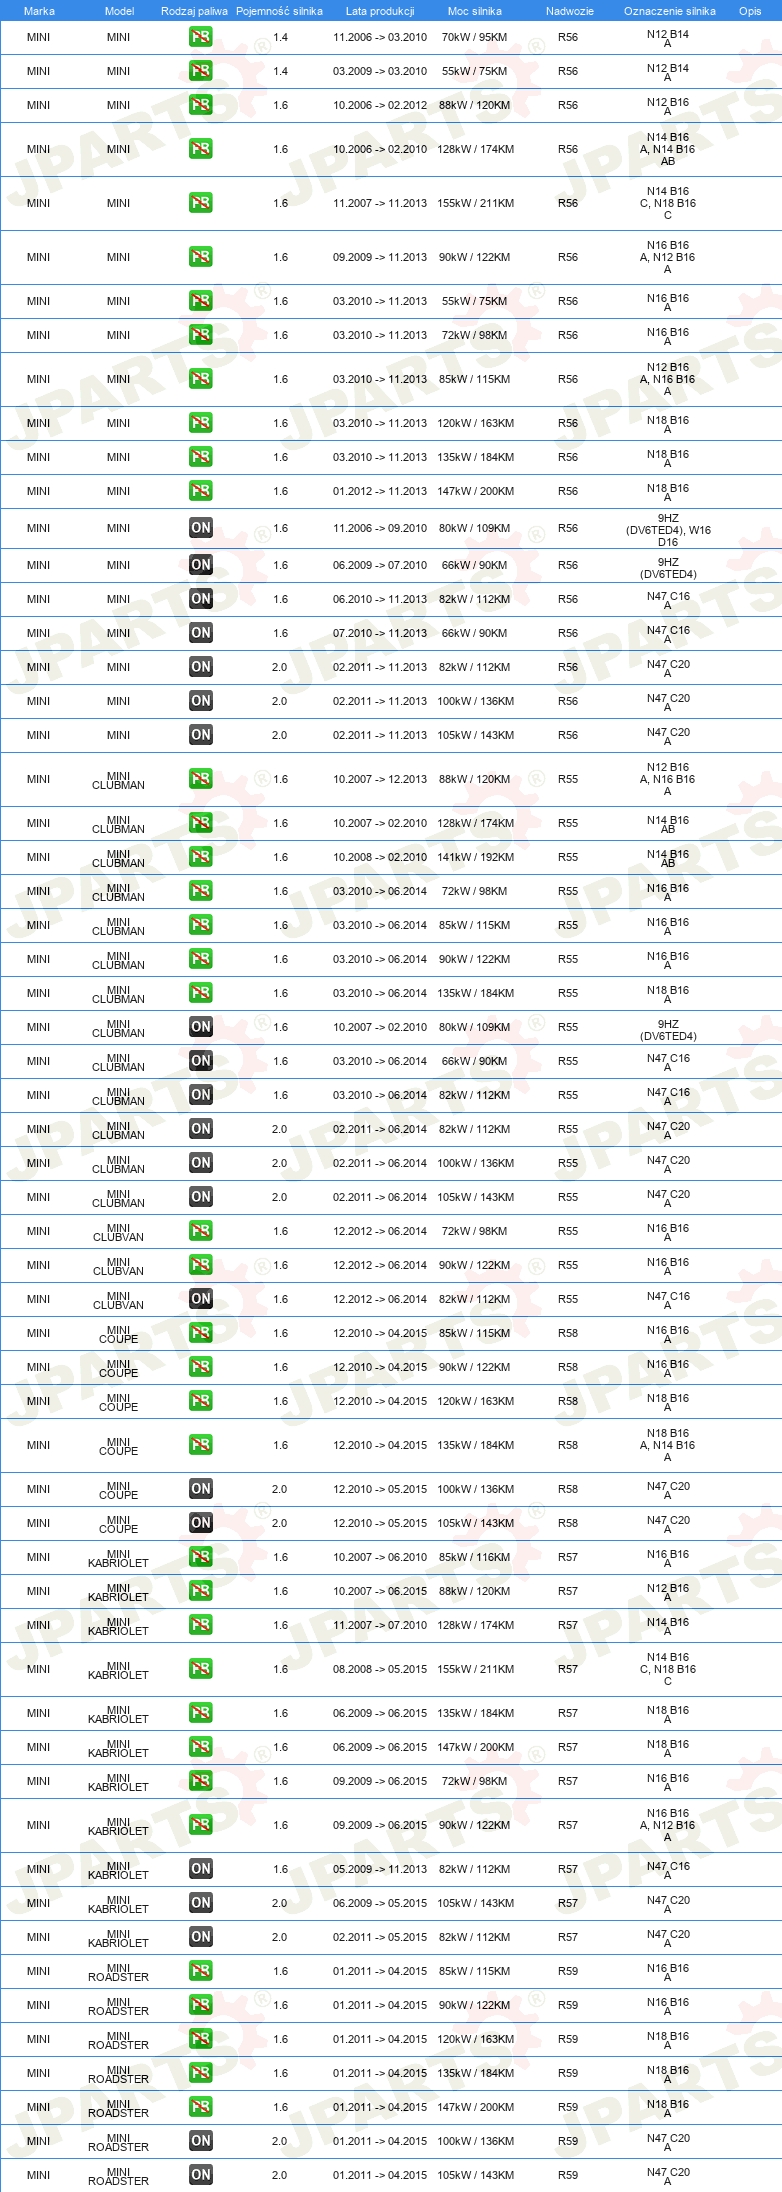Click the PB icon for Kabriolet 147kW / 200KM

click(x=201, y=1747)
